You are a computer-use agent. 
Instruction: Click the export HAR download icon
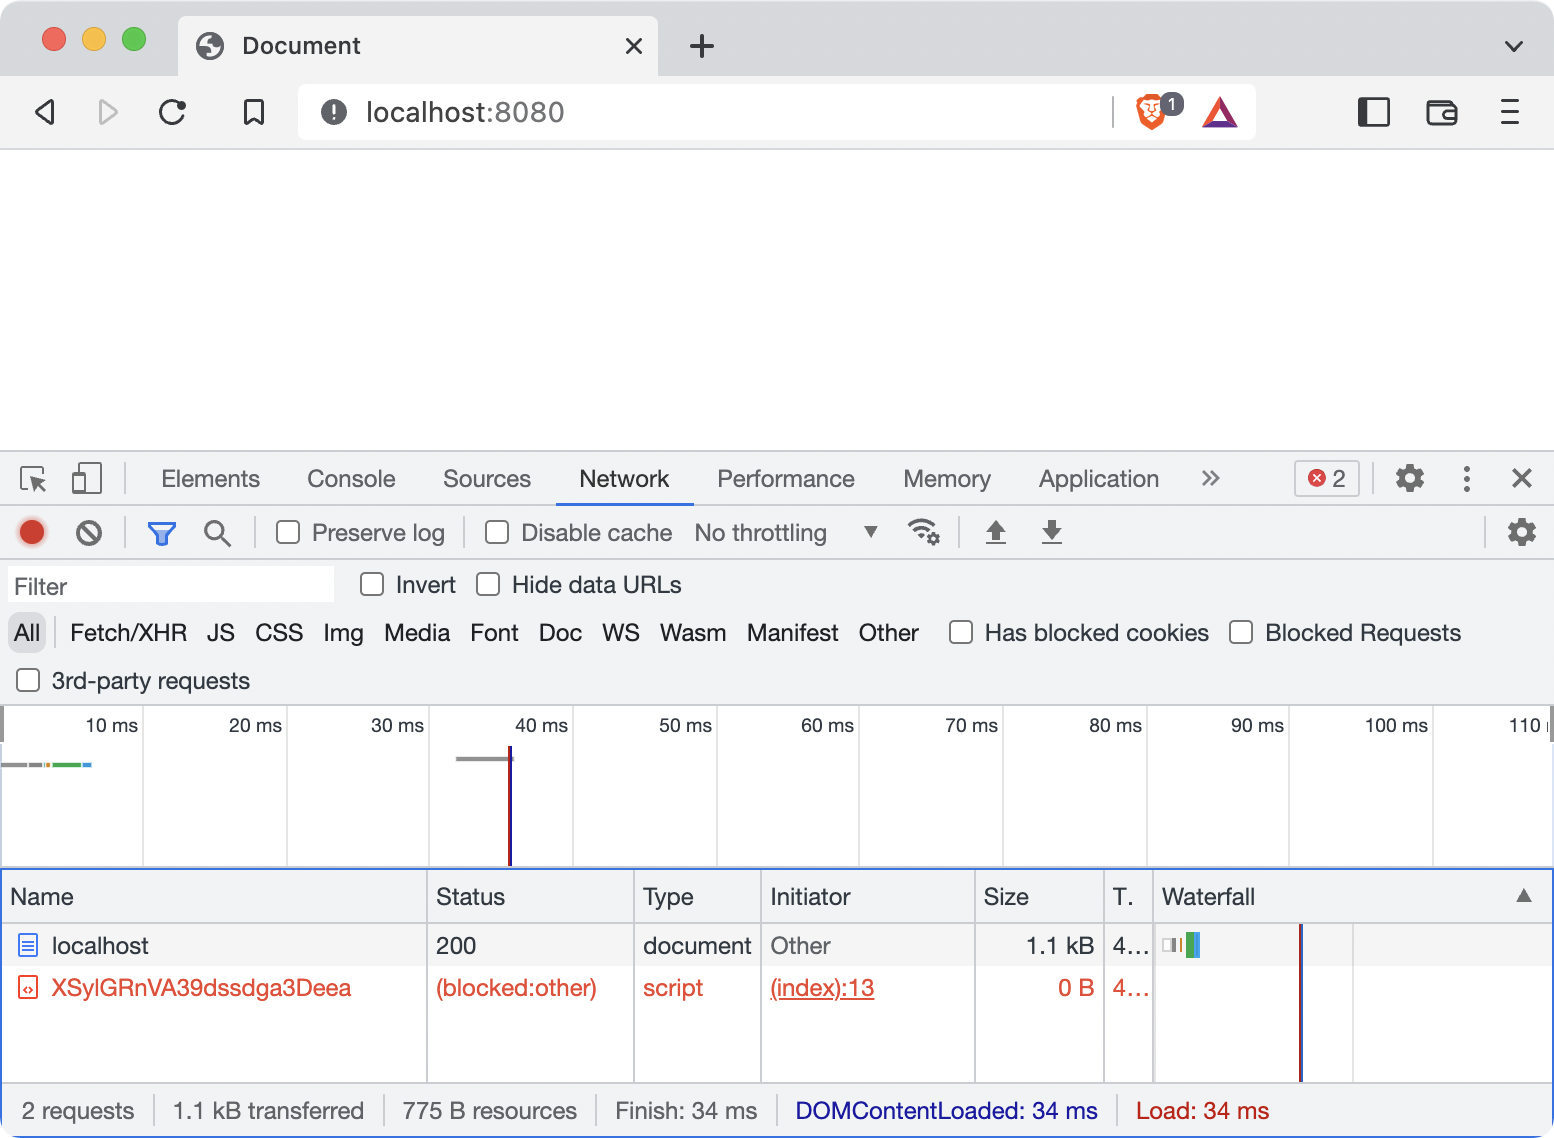click(x=1051, y=532)
